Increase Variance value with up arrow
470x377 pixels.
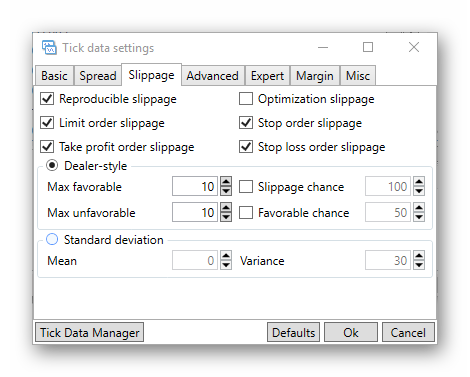(419, 256)
